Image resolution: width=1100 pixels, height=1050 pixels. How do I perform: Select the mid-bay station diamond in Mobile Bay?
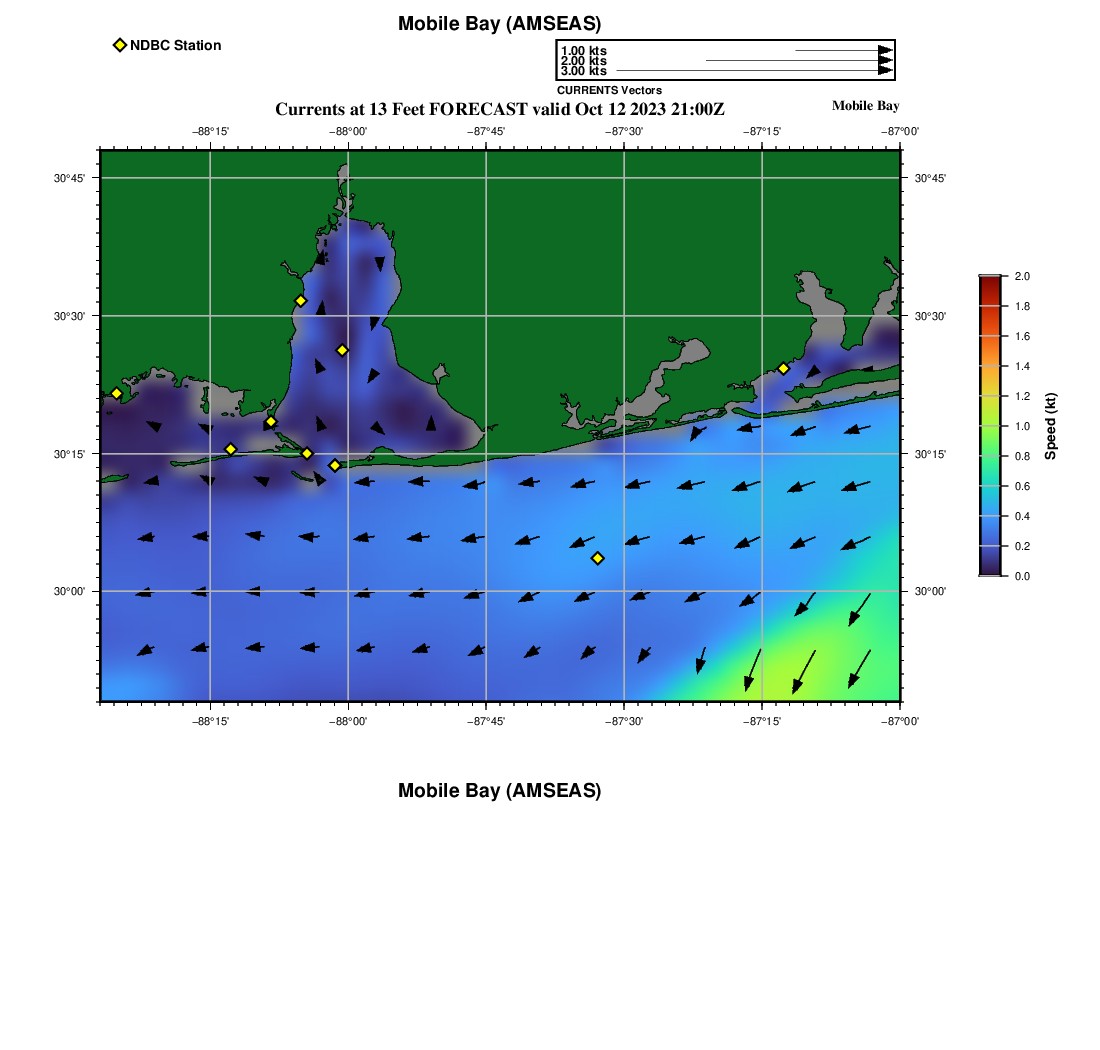pos(342,350)
